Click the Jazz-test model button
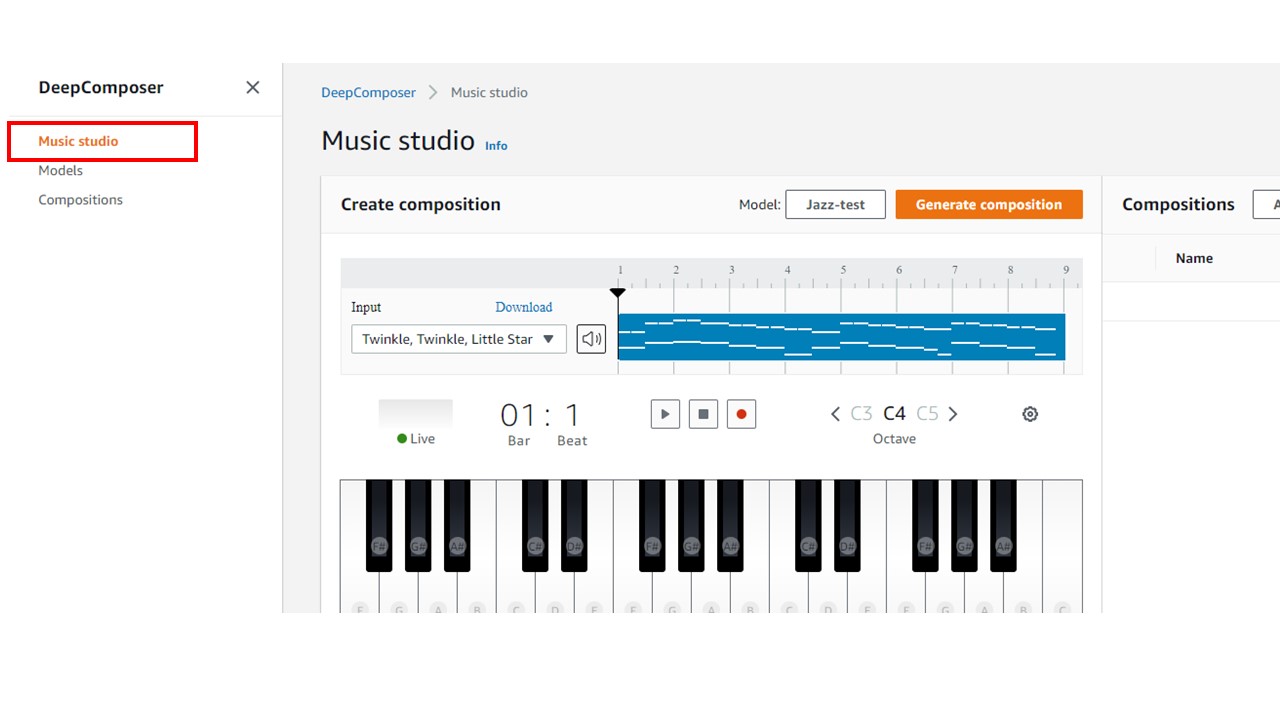1280x720 pixels. pyautogui.click(x=836, y=204)
